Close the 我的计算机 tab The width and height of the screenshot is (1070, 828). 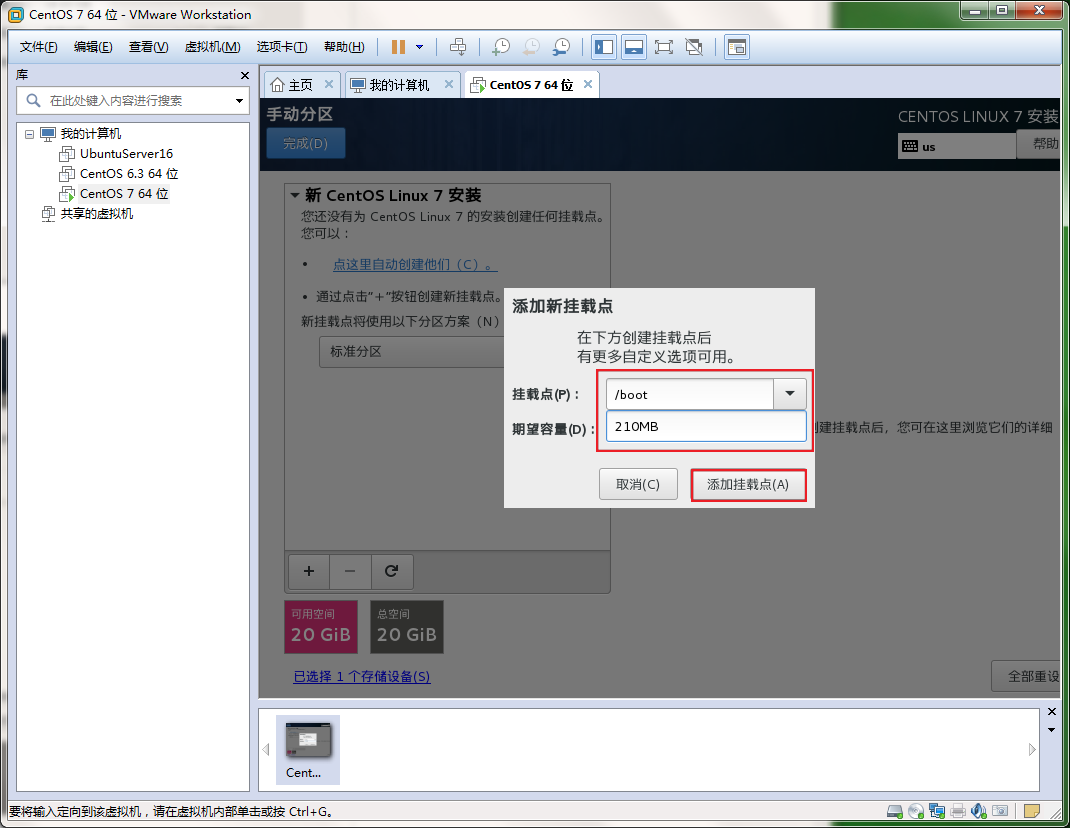click(449, 84)
